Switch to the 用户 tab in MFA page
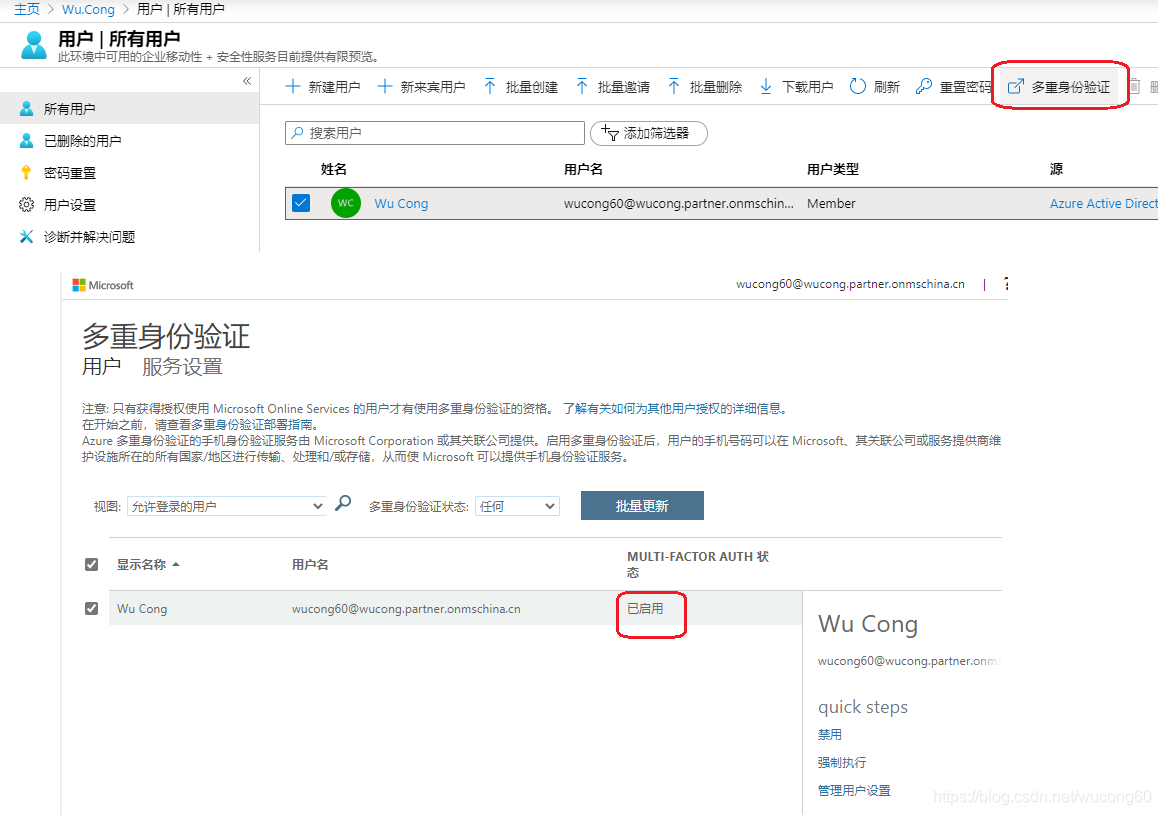The image size is (1161, 815). pos(101,366)
